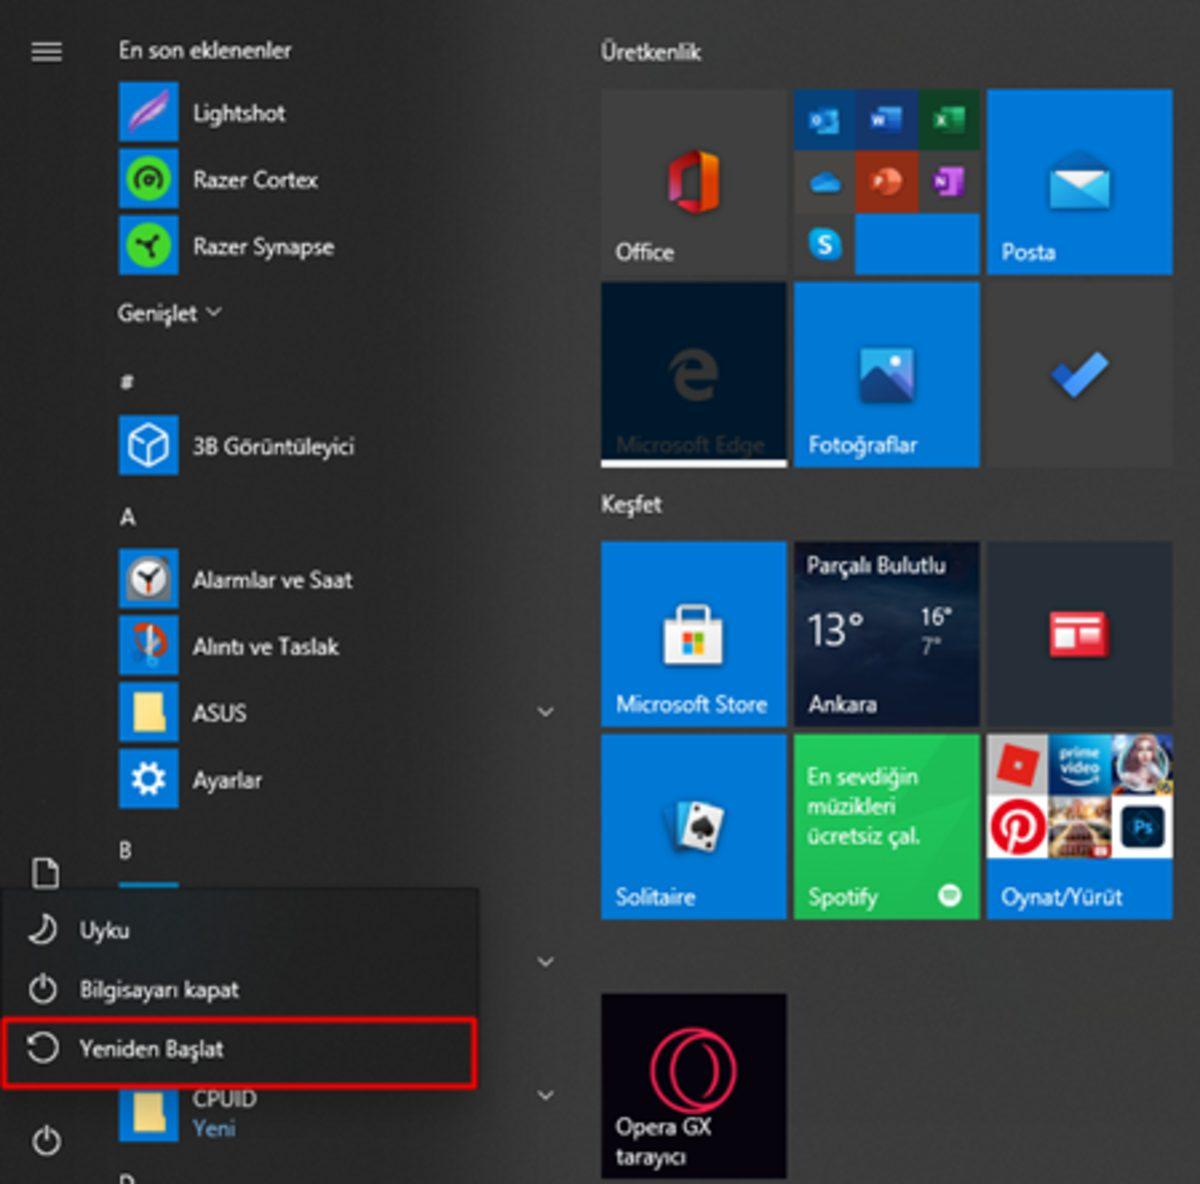Select Yeniden Başlat from power options
1200x1184 pixels.
tap(152, 1050)
